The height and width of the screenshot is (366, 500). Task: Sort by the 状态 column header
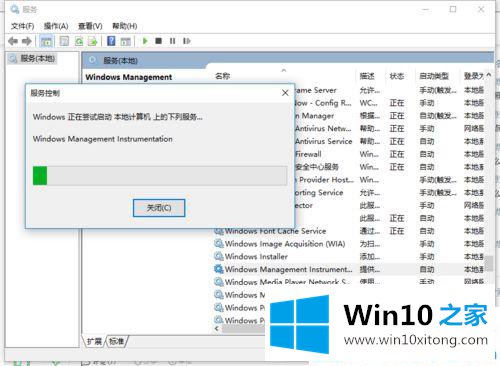(397, 76)
